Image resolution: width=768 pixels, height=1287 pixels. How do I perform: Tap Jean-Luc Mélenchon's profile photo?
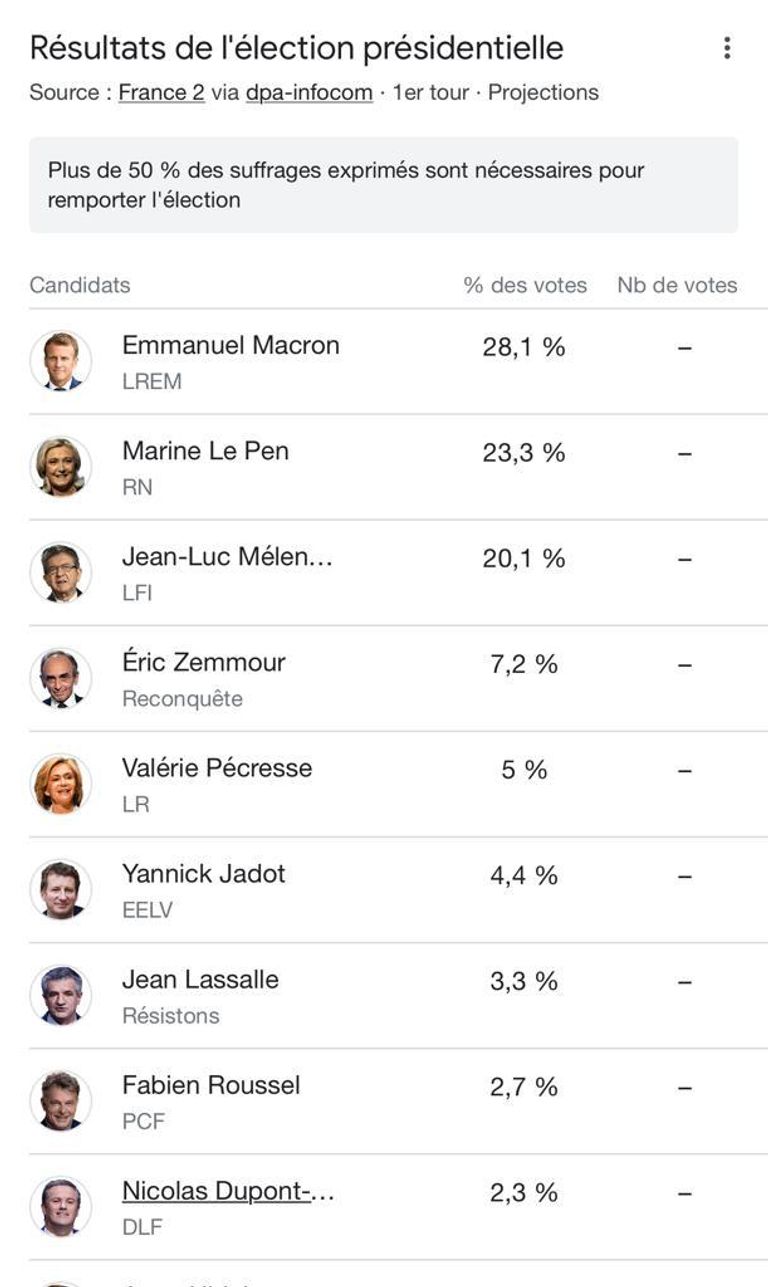click(x=61, y=573)
